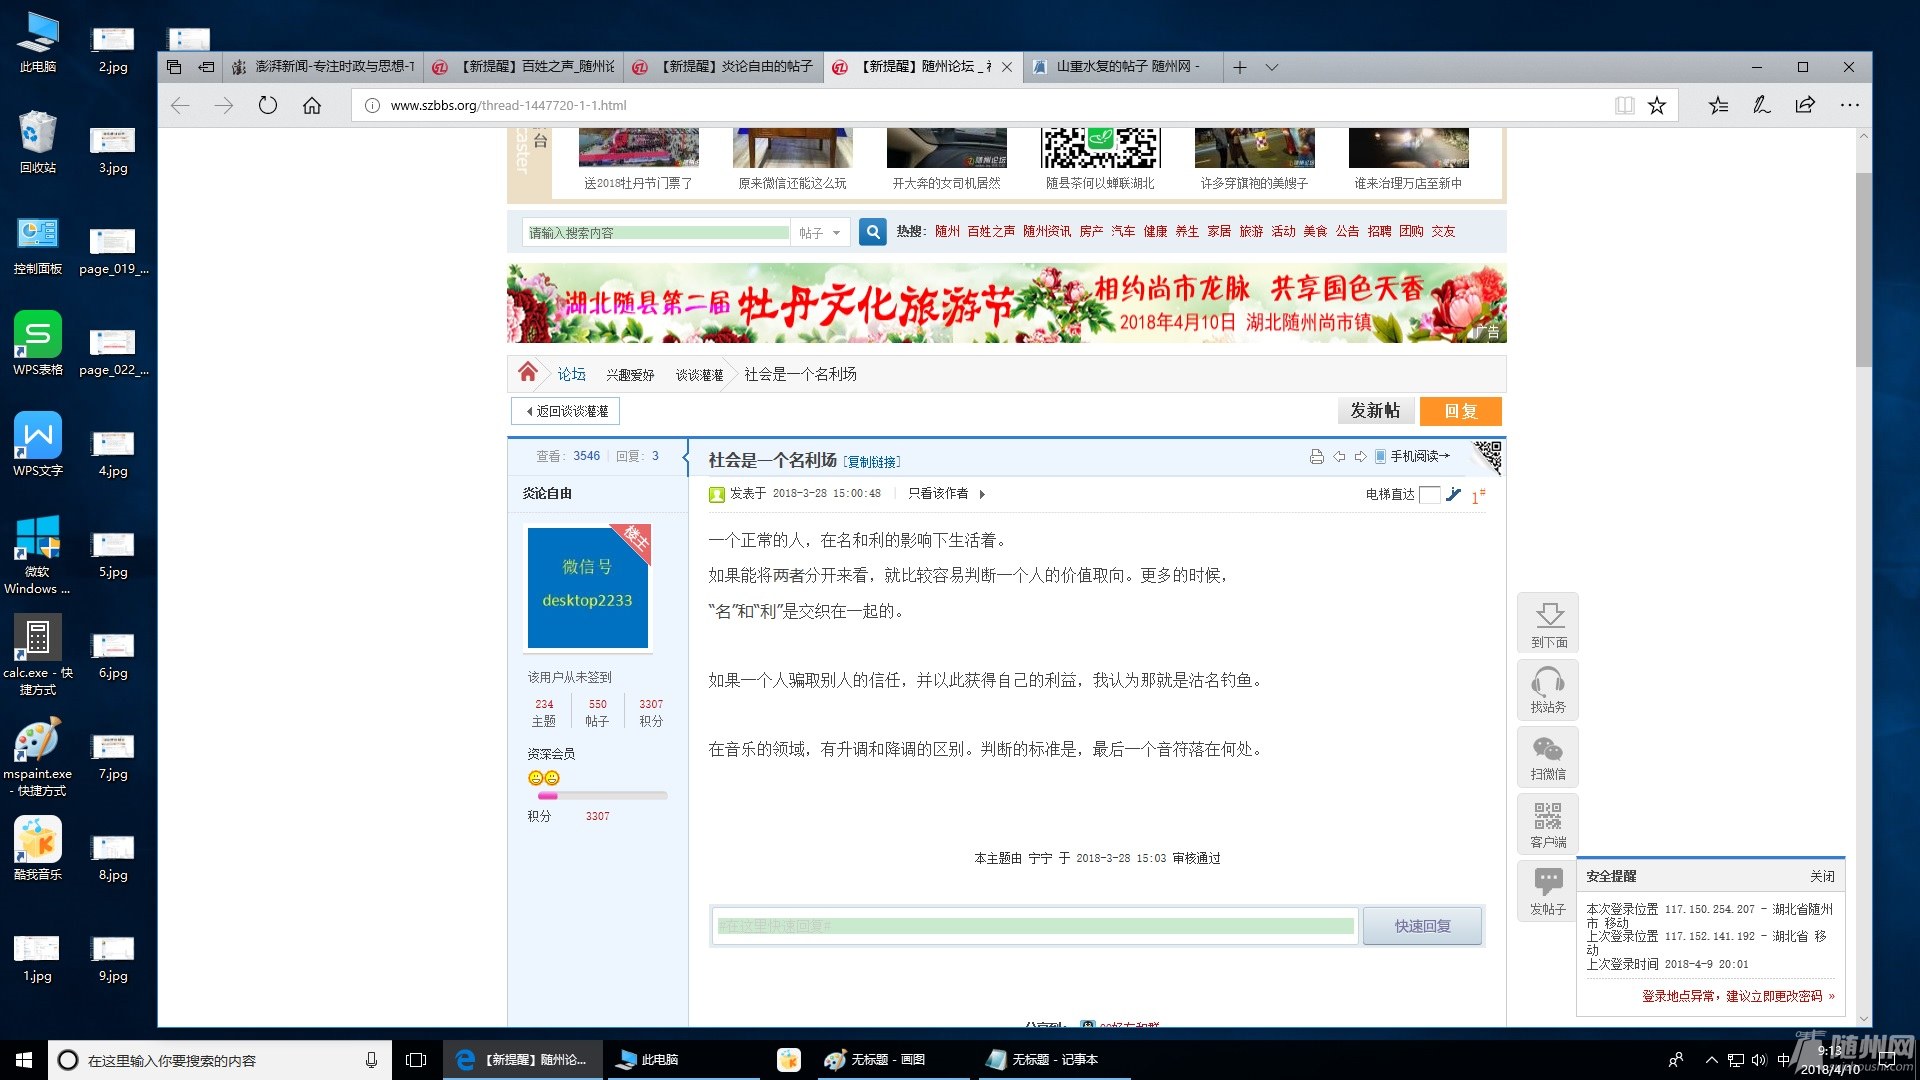Click the blue search magnifier button
This screenshot has height=1080, width=1920.
click(873, 232)
